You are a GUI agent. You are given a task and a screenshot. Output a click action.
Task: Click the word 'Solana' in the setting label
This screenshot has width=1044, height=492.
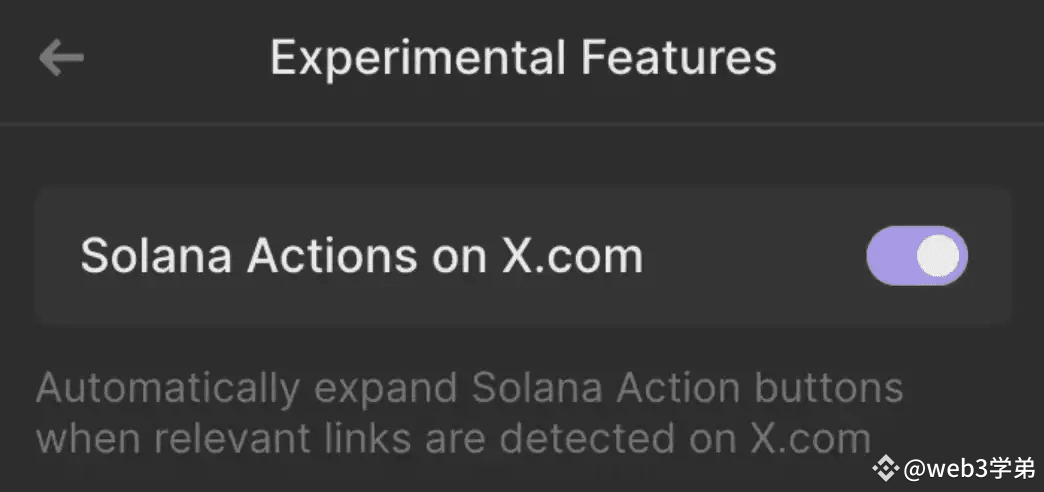pyautogui.click(x=156, y=256)
